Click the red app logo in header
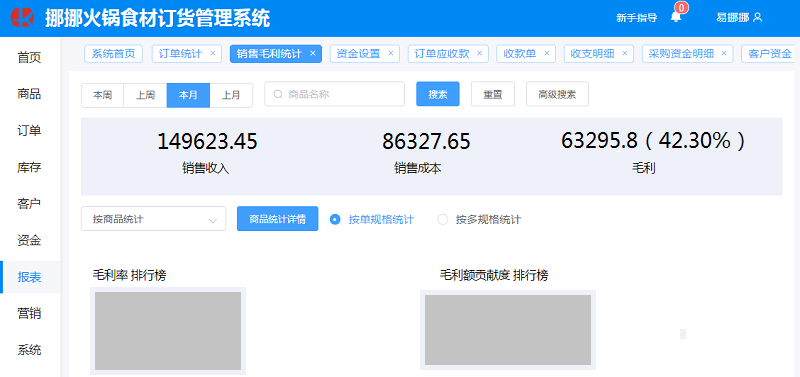800x377 pixels. (x=22, y=18)
